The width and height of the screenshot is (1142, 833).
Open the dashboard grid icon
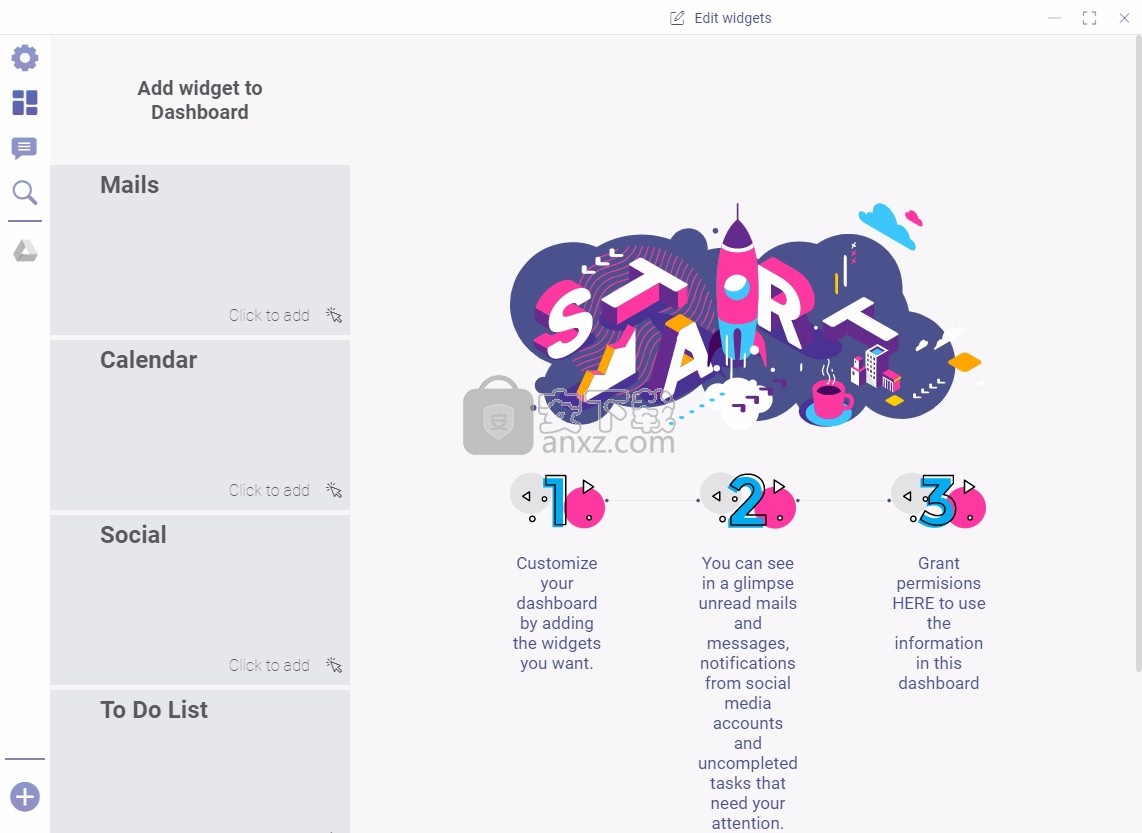coord(25,103)
